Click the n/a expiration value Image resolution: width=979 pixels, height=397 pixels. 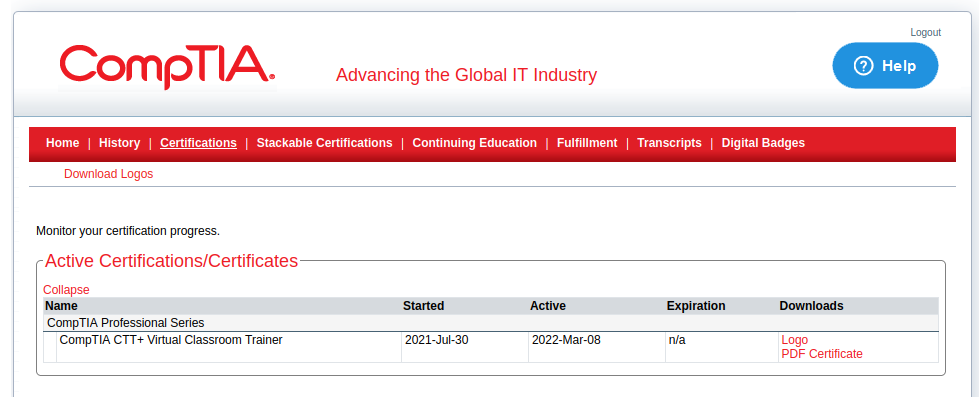tap(677, 340)
